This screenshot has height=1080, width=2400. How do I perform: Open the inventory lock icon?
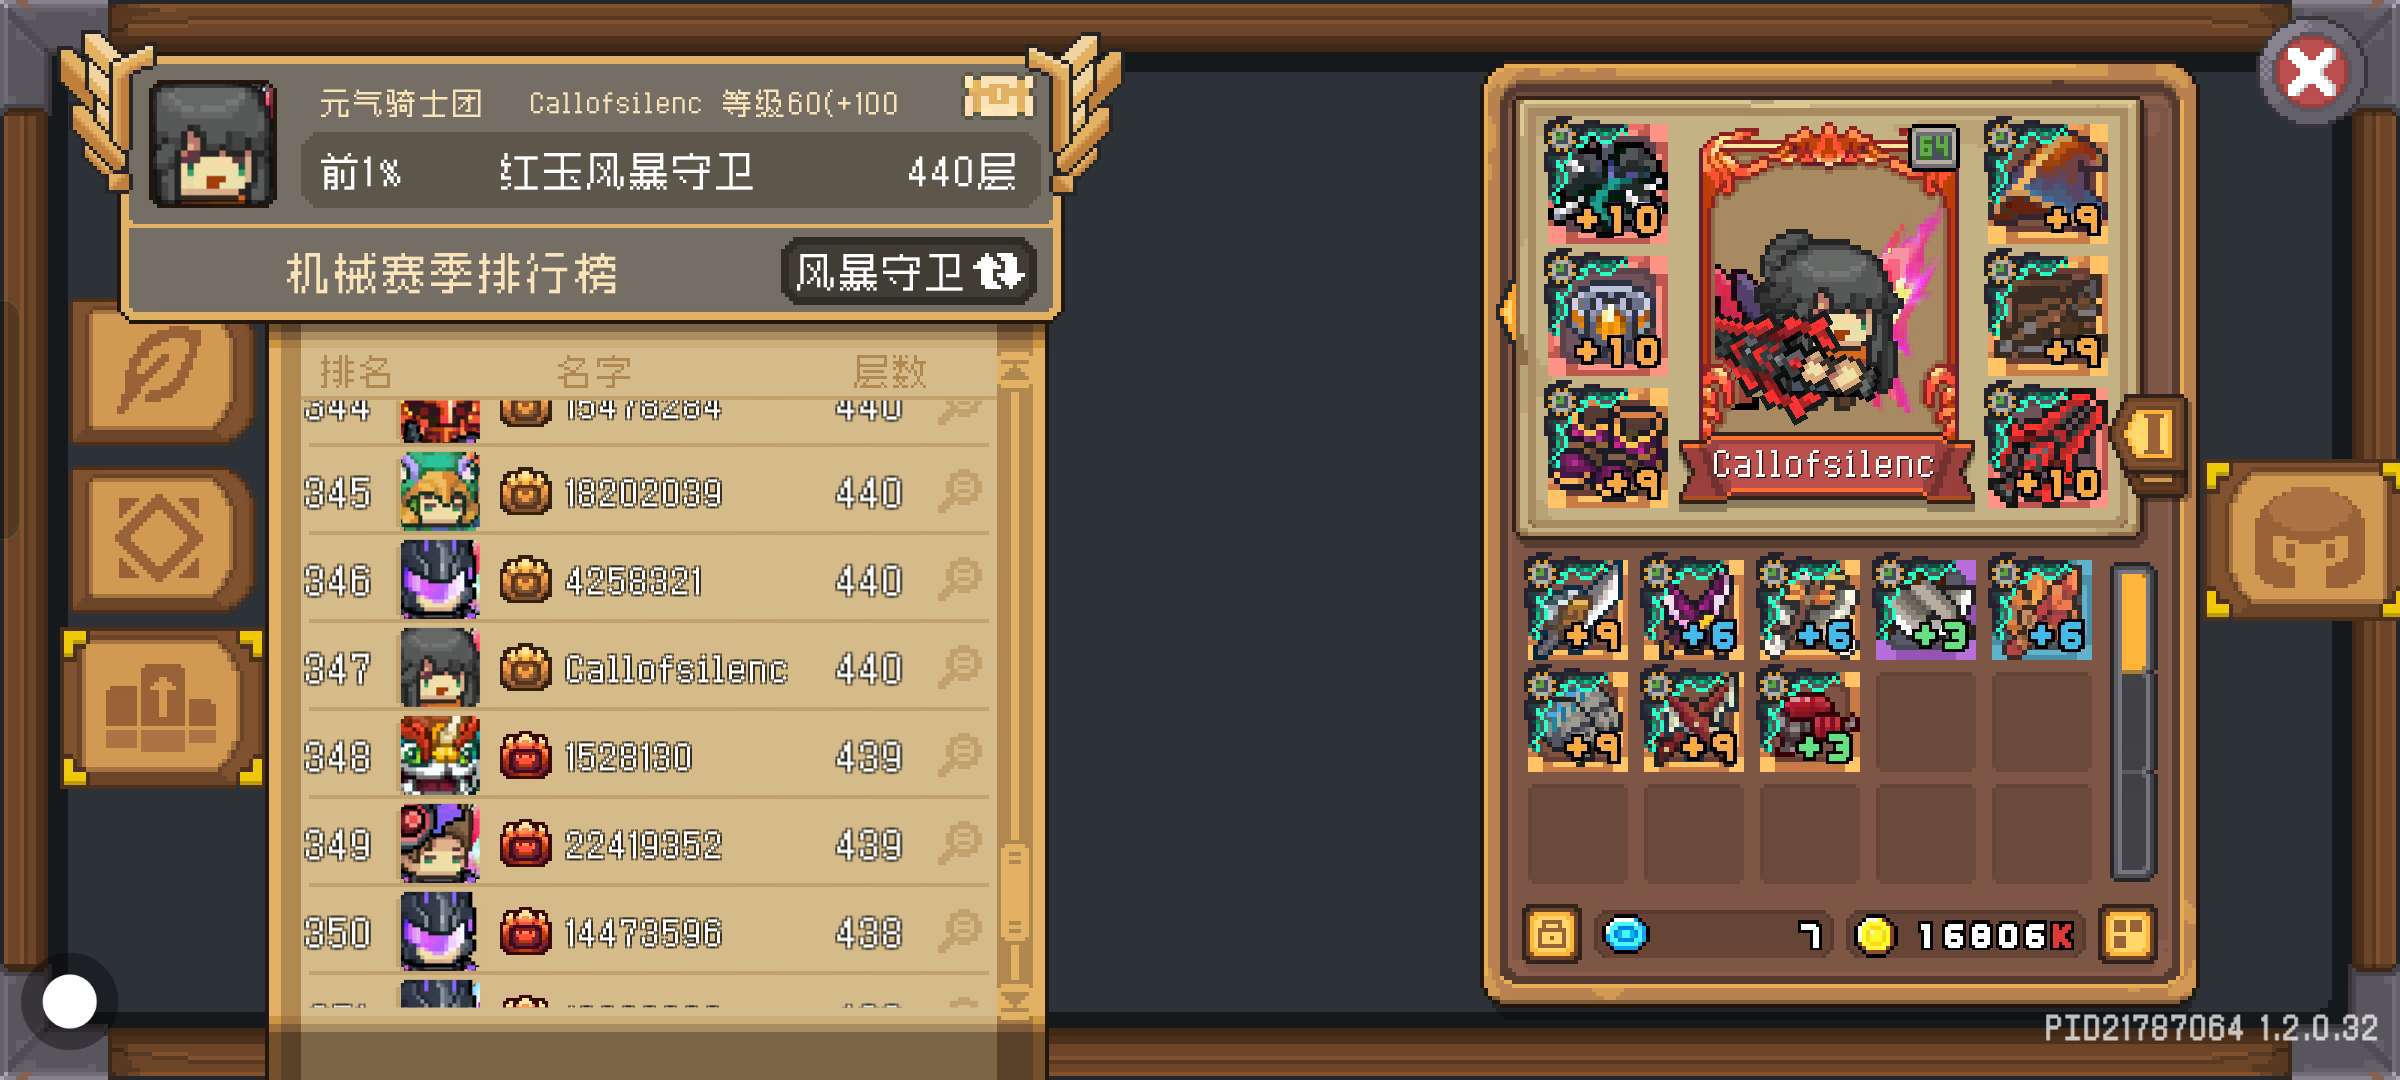click(1551, 935)
